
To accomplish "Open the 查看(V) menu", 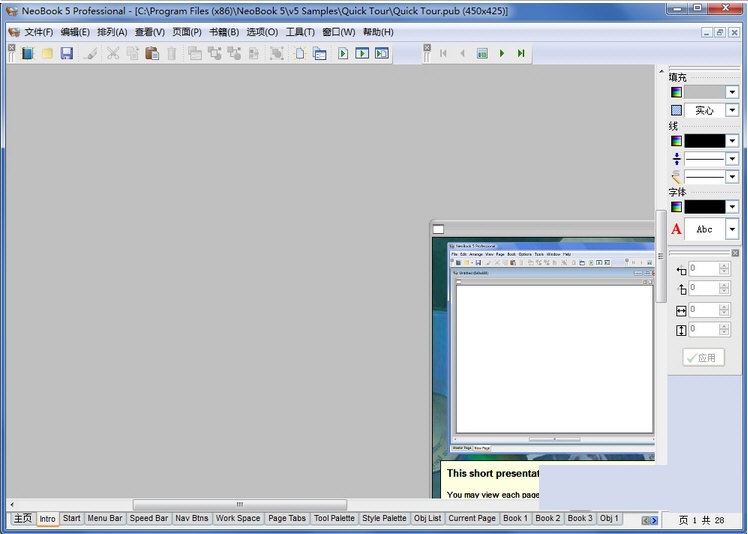I will point(150,32).
